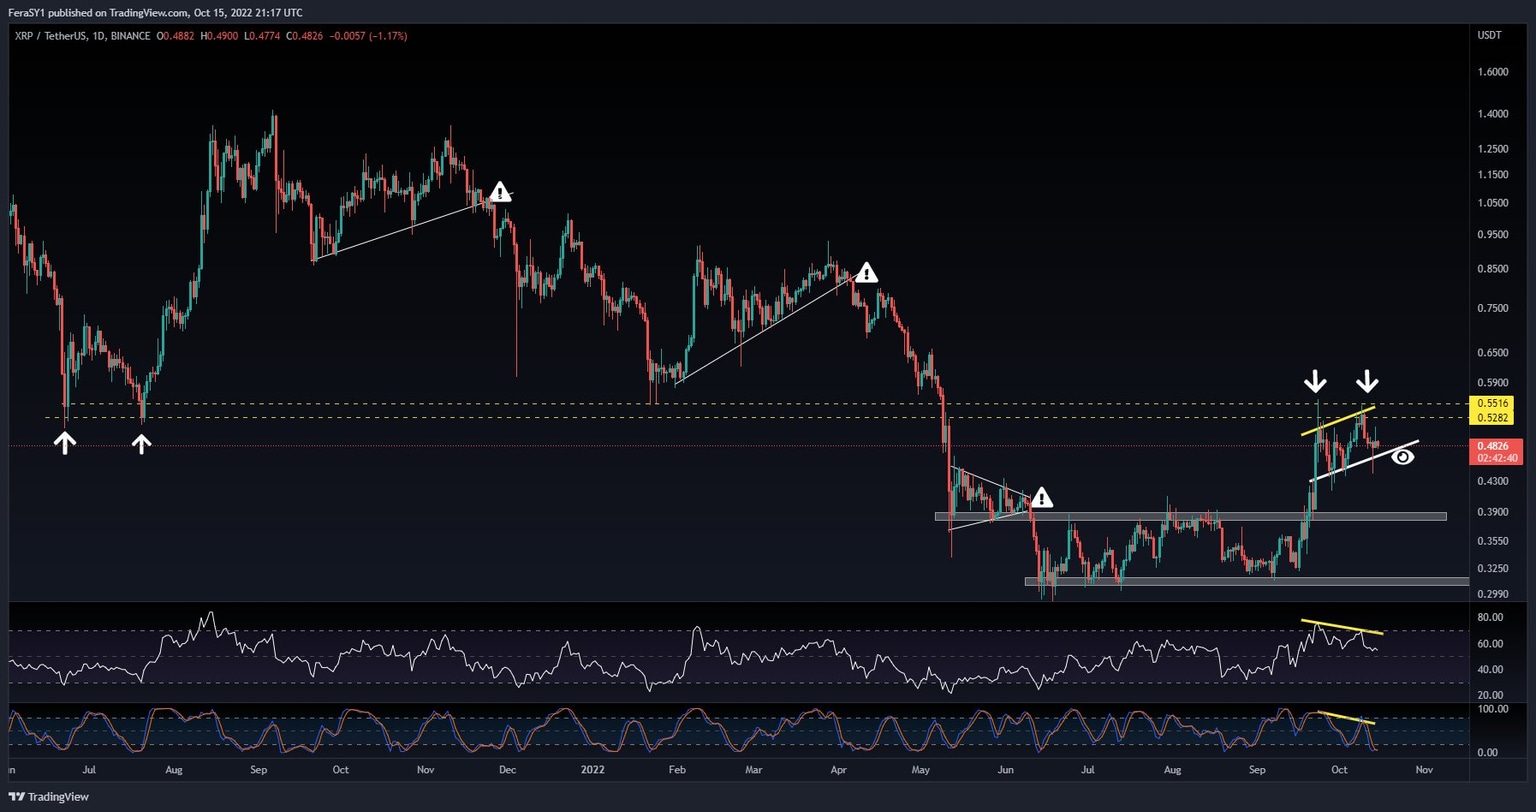Select the eye symbol near the price axis
This screenshot has height=812, width=1536.
tap(1405, 456)
